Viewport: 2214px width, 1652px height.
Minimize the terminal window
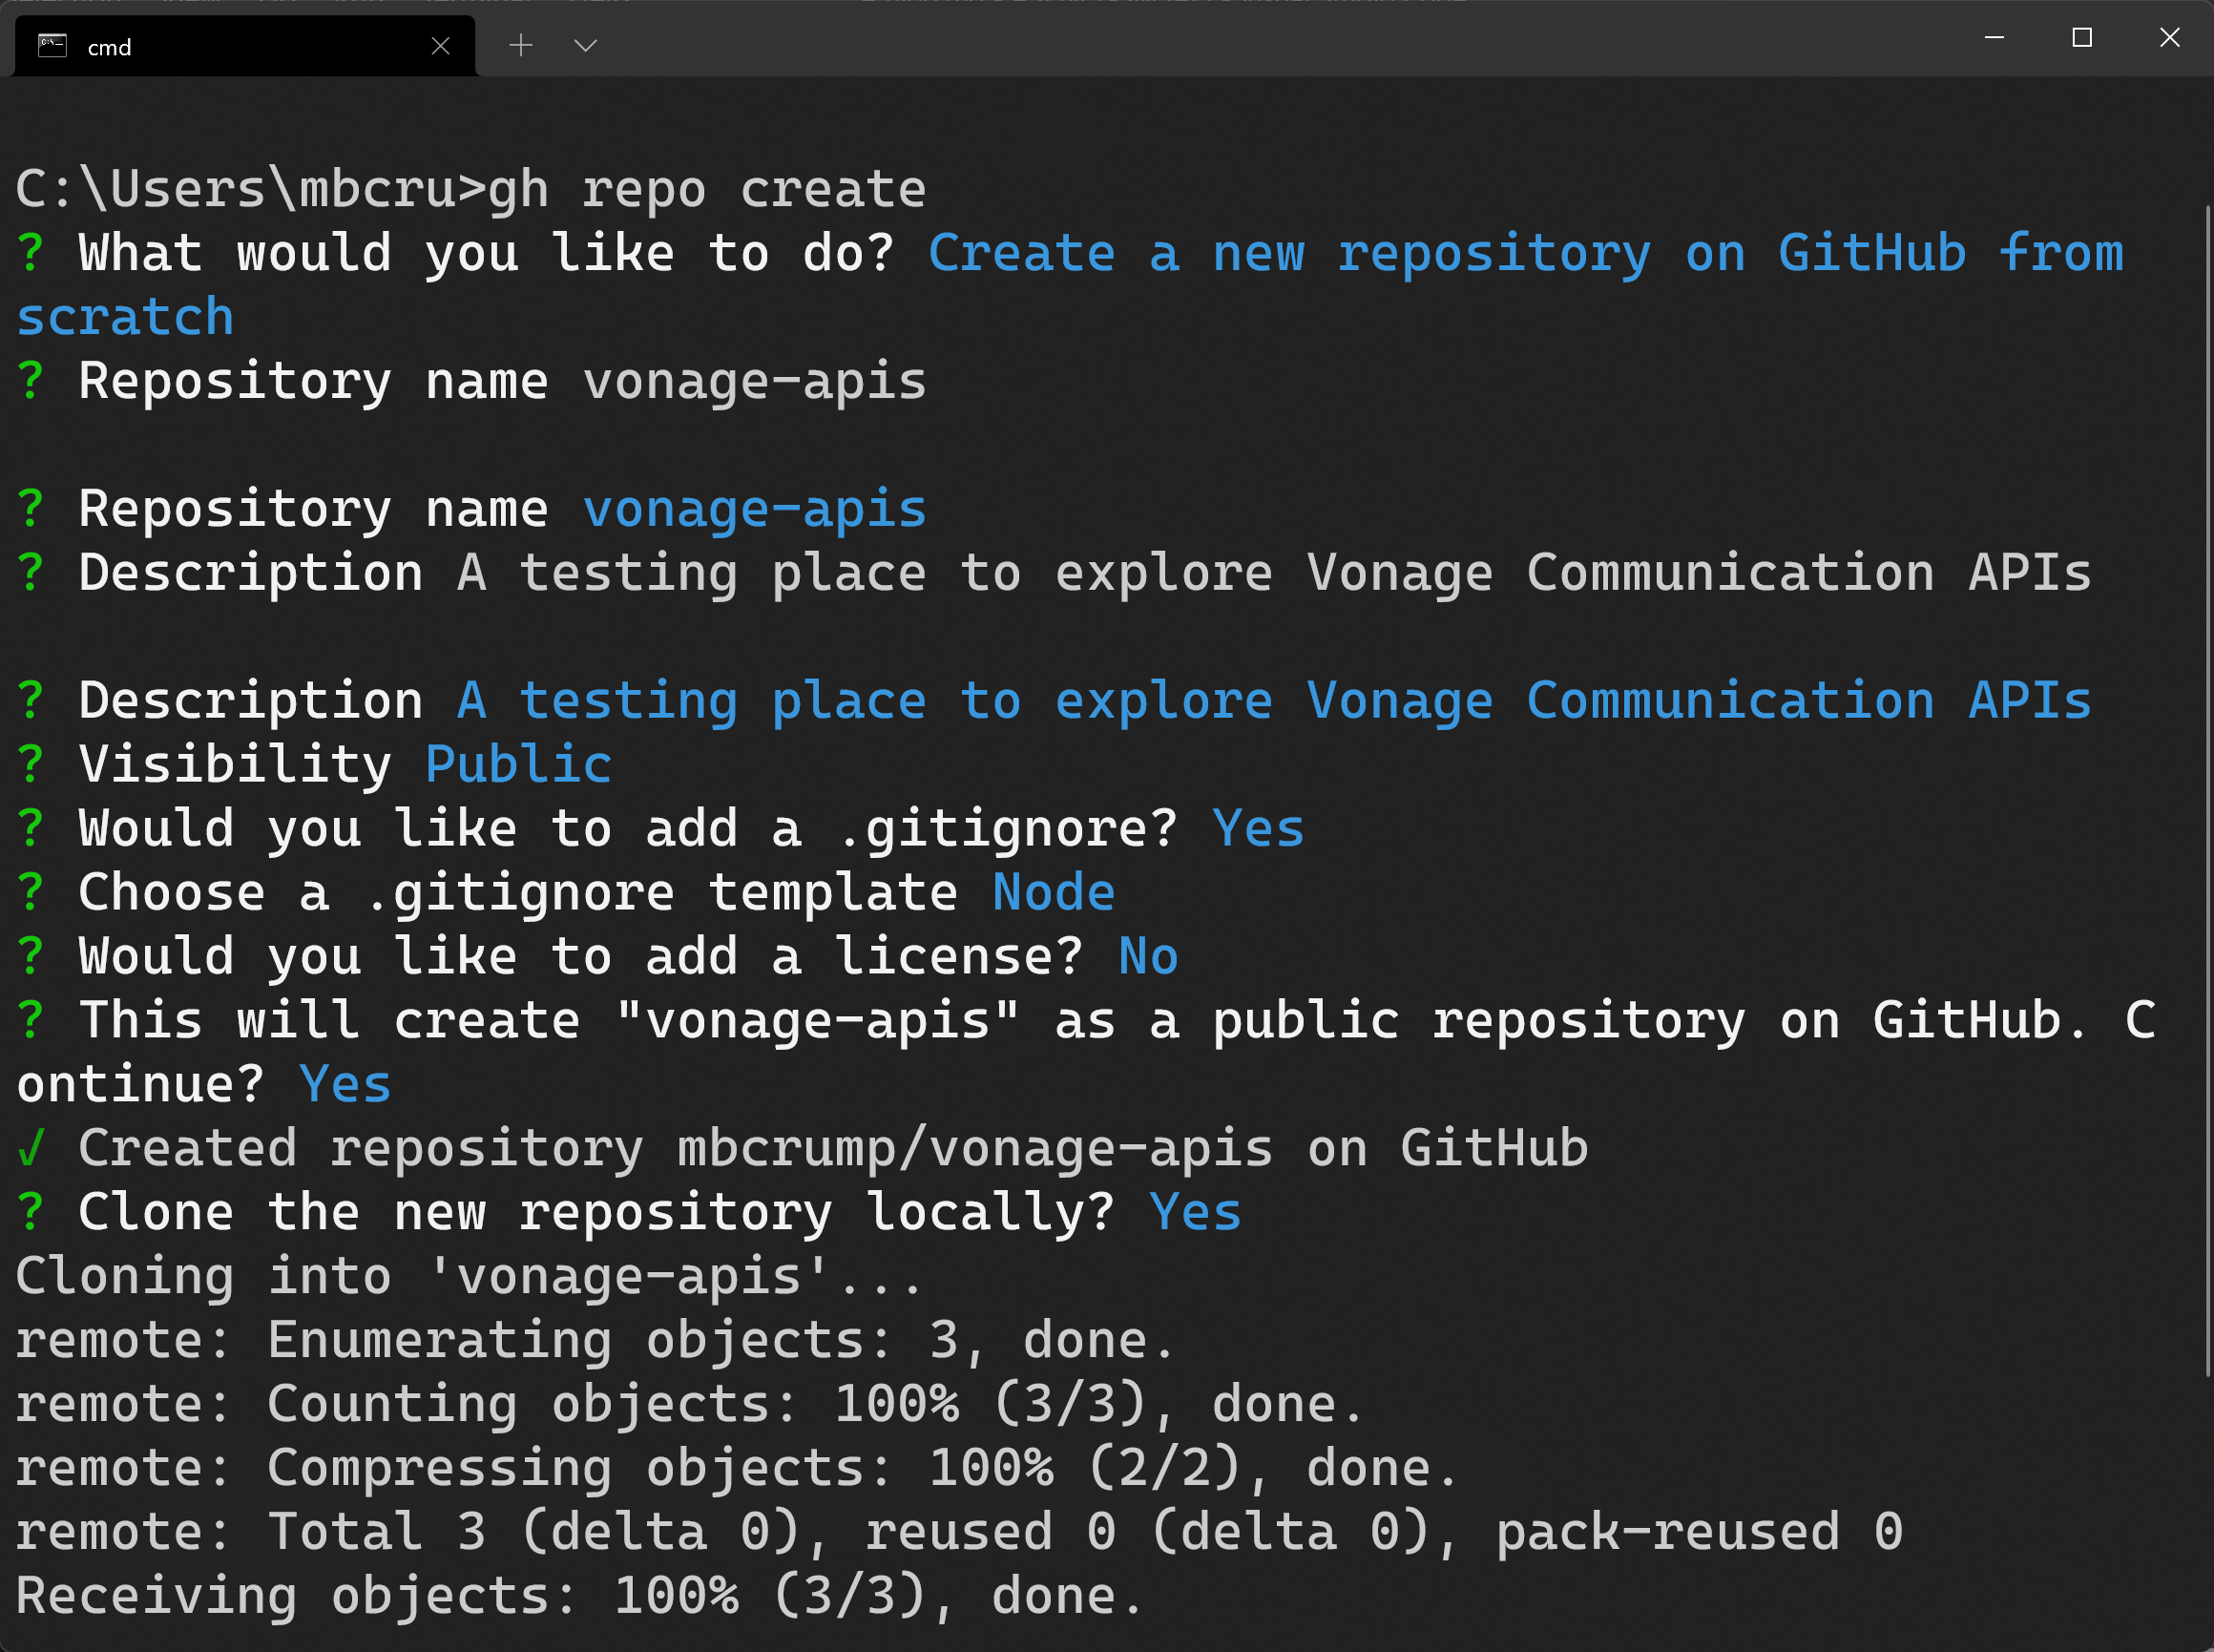1994,38
